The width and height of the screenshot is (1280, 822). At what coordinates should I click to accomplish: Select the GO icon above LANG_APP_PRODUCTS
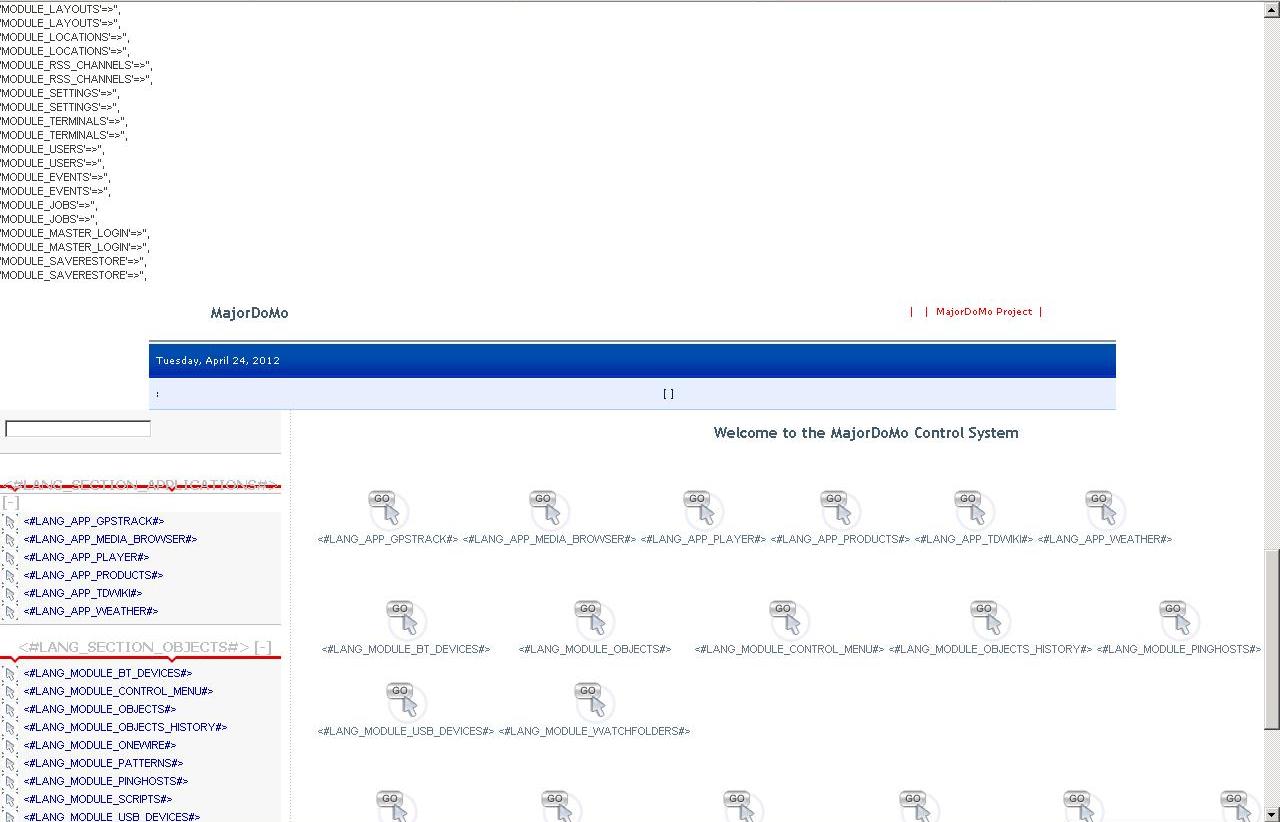(x=839, y=509)
